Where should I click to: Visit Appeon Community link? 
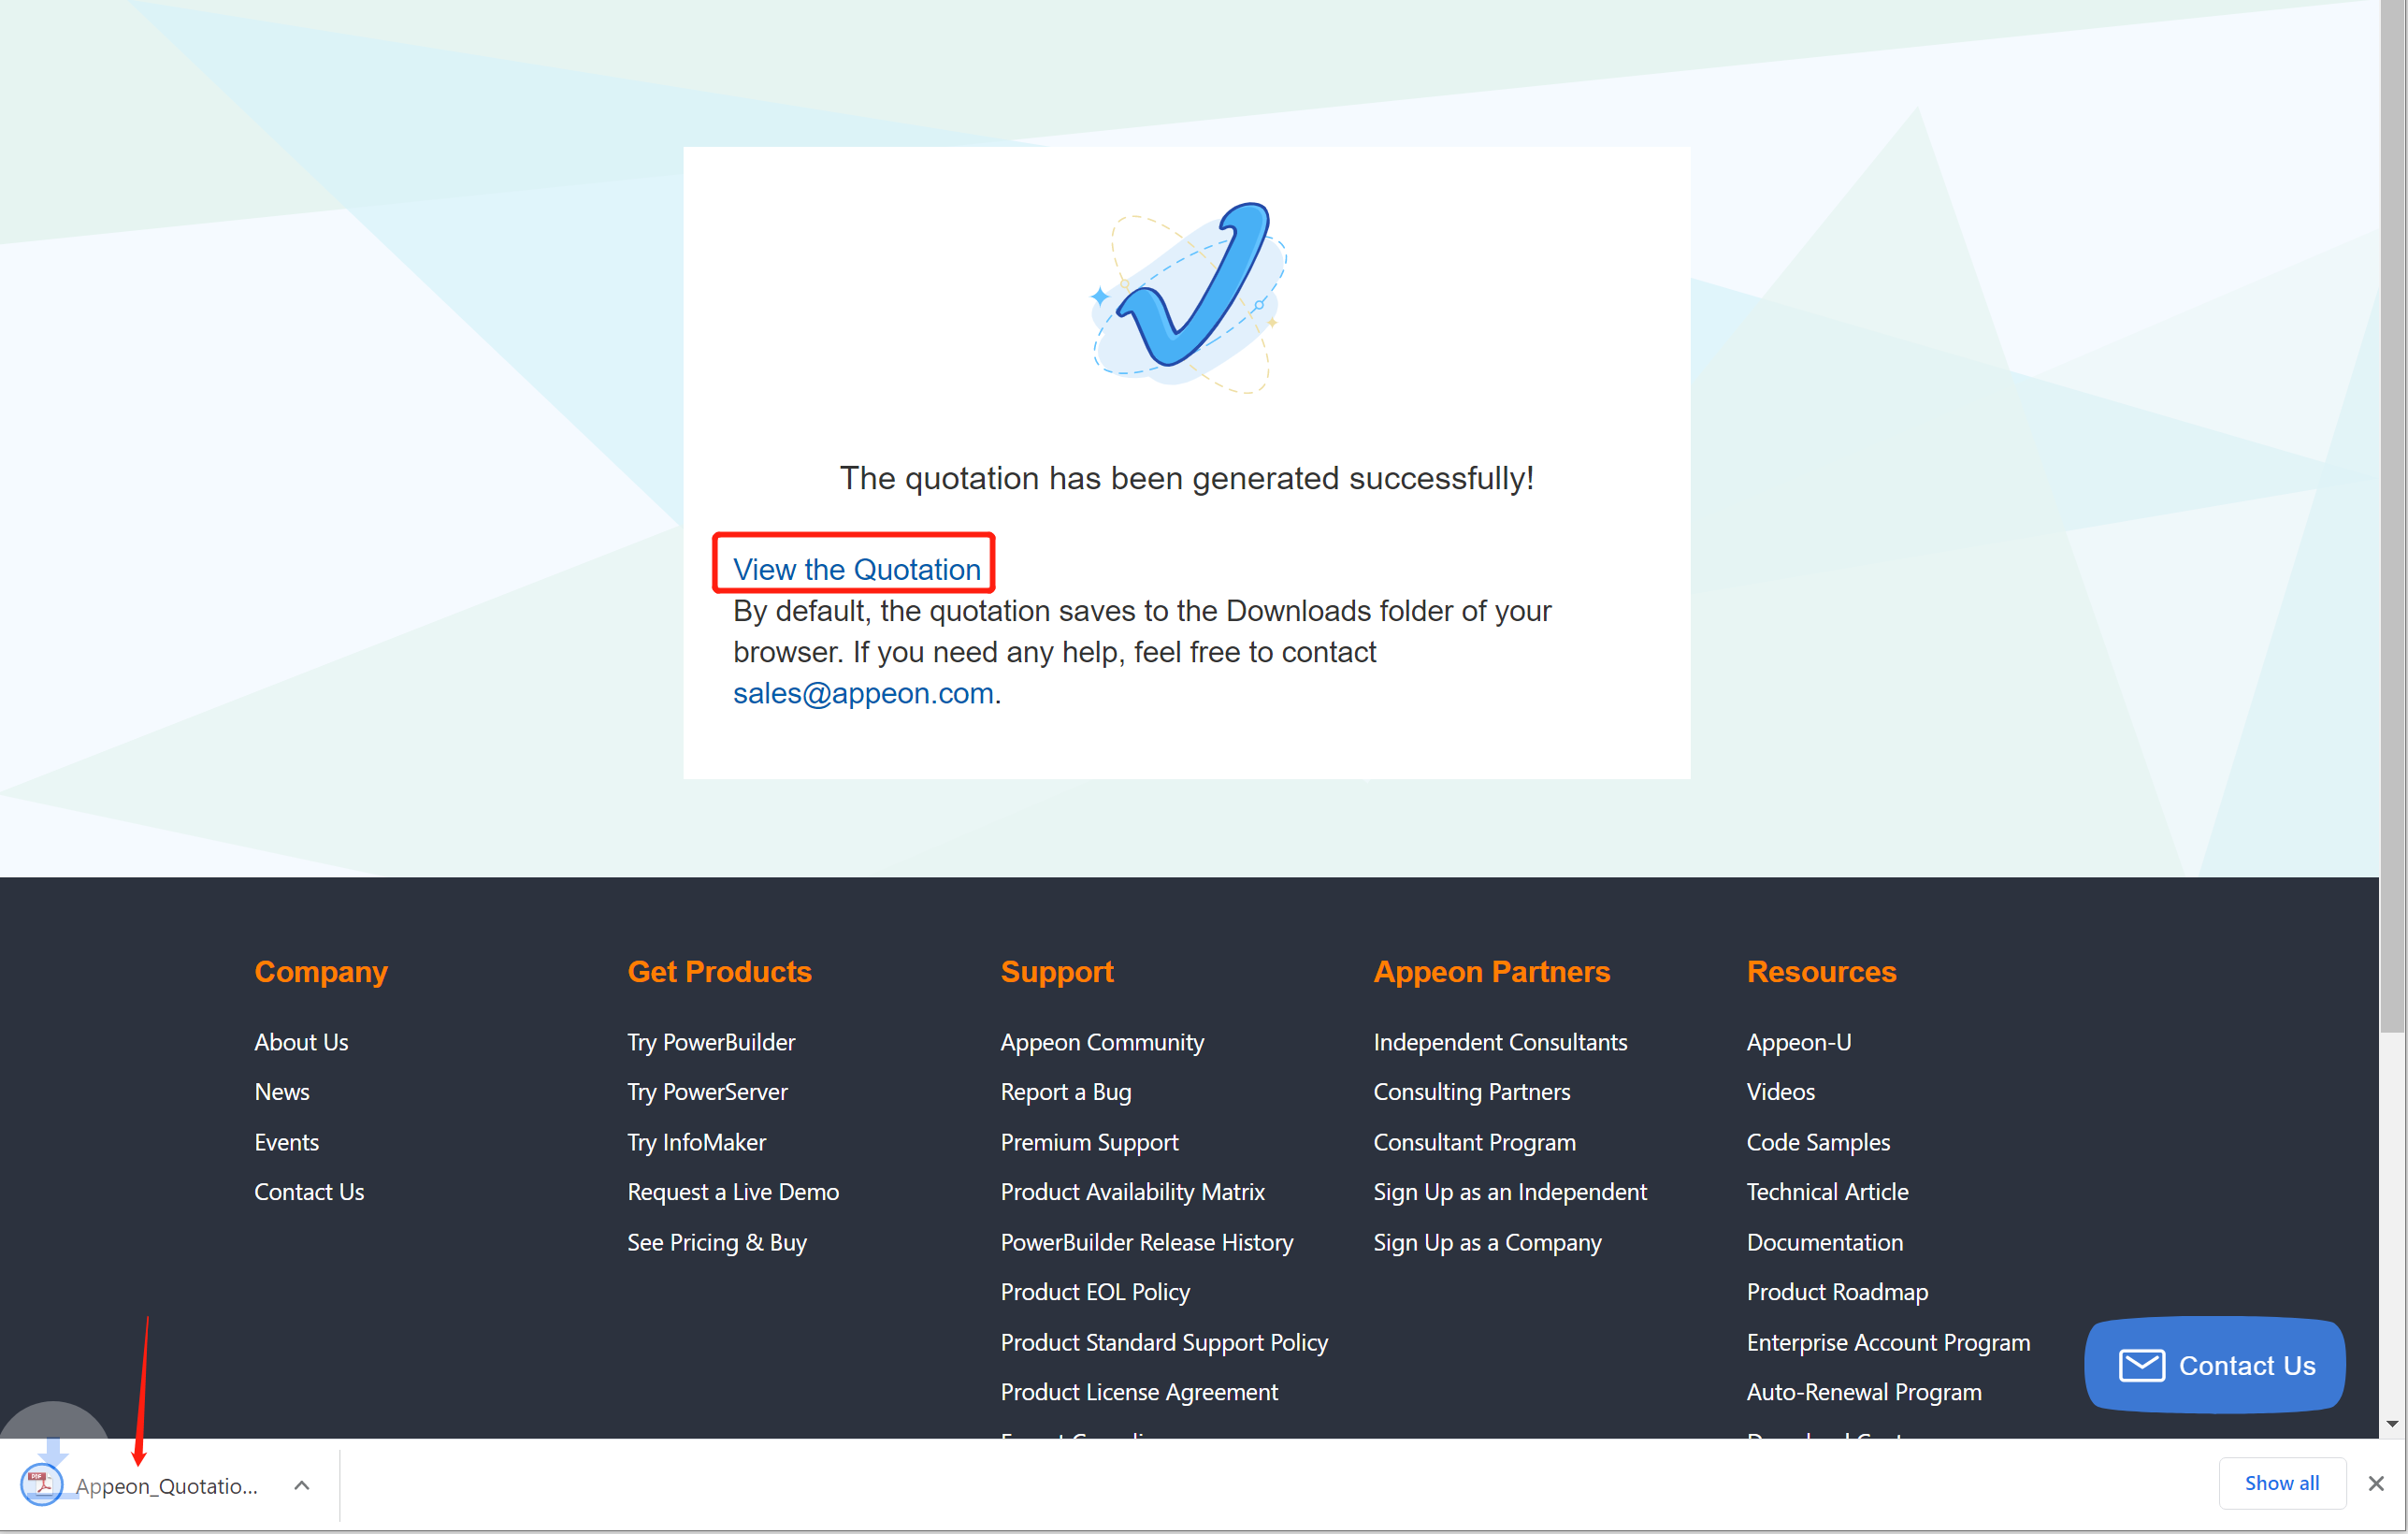[1102, 1041]
